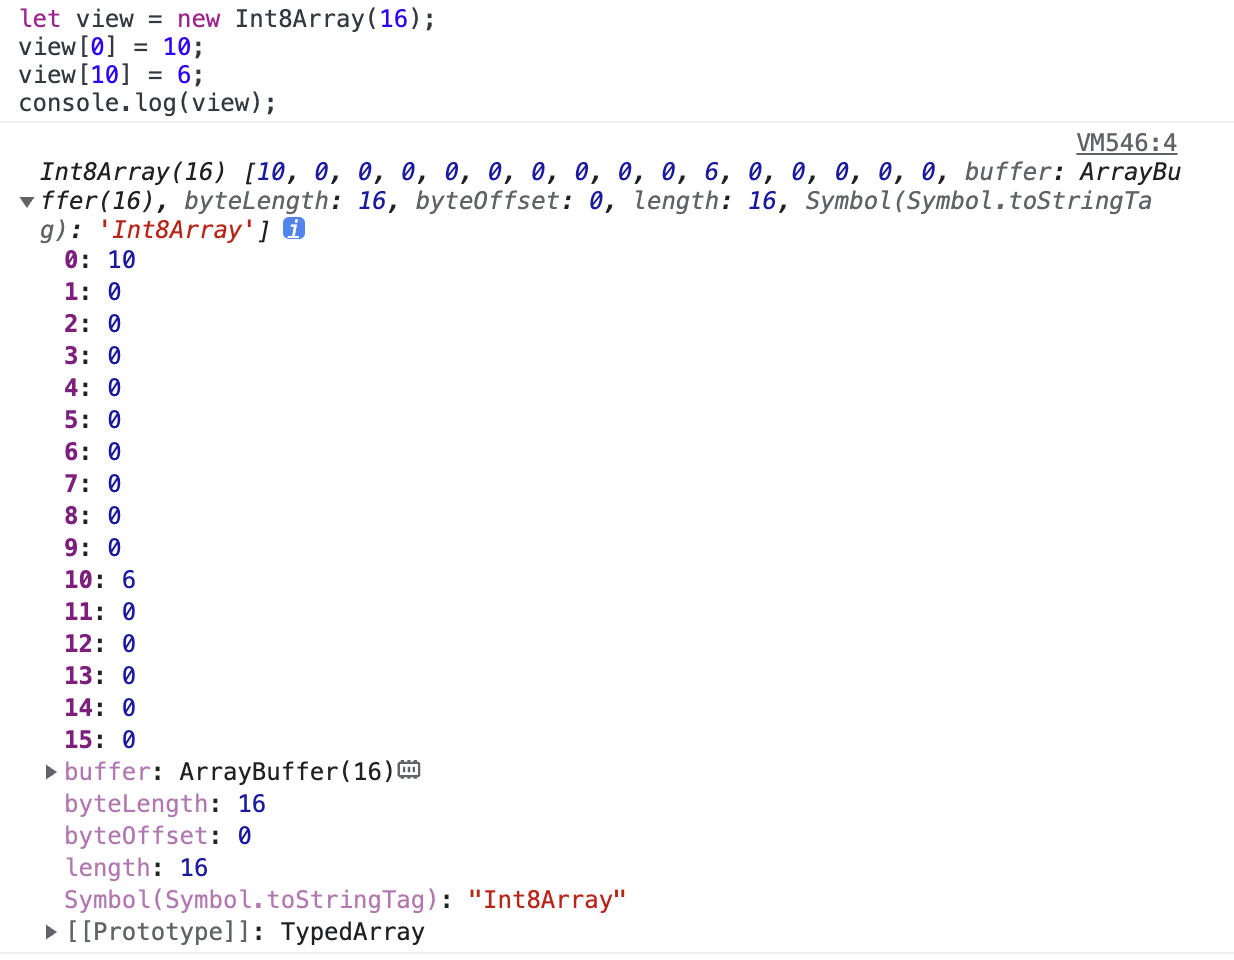Click the code line 'view[0] = 10;'
This screenshot has height=960, width=1234.
point(111,47)
